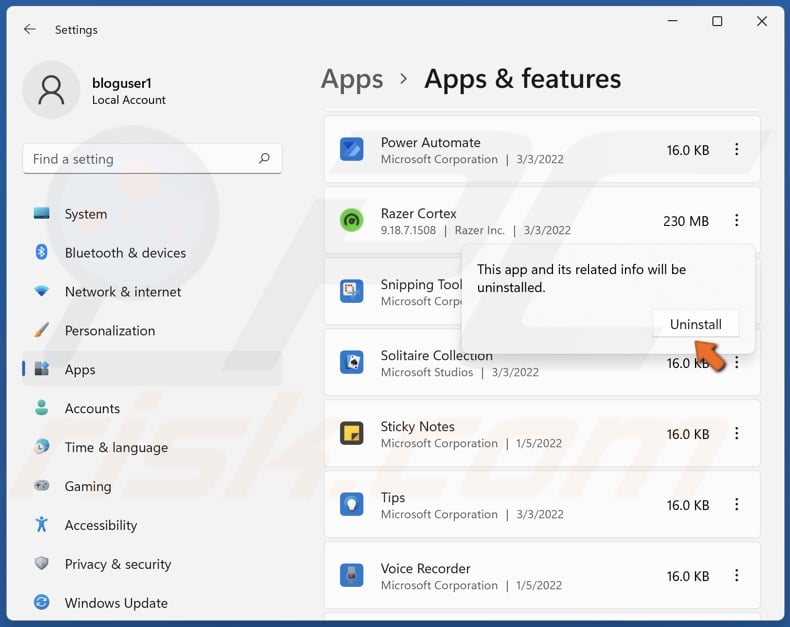The width and height of the screenshot is (790, 627).
Task: Open more options for Tips
Action: (737, 505)
